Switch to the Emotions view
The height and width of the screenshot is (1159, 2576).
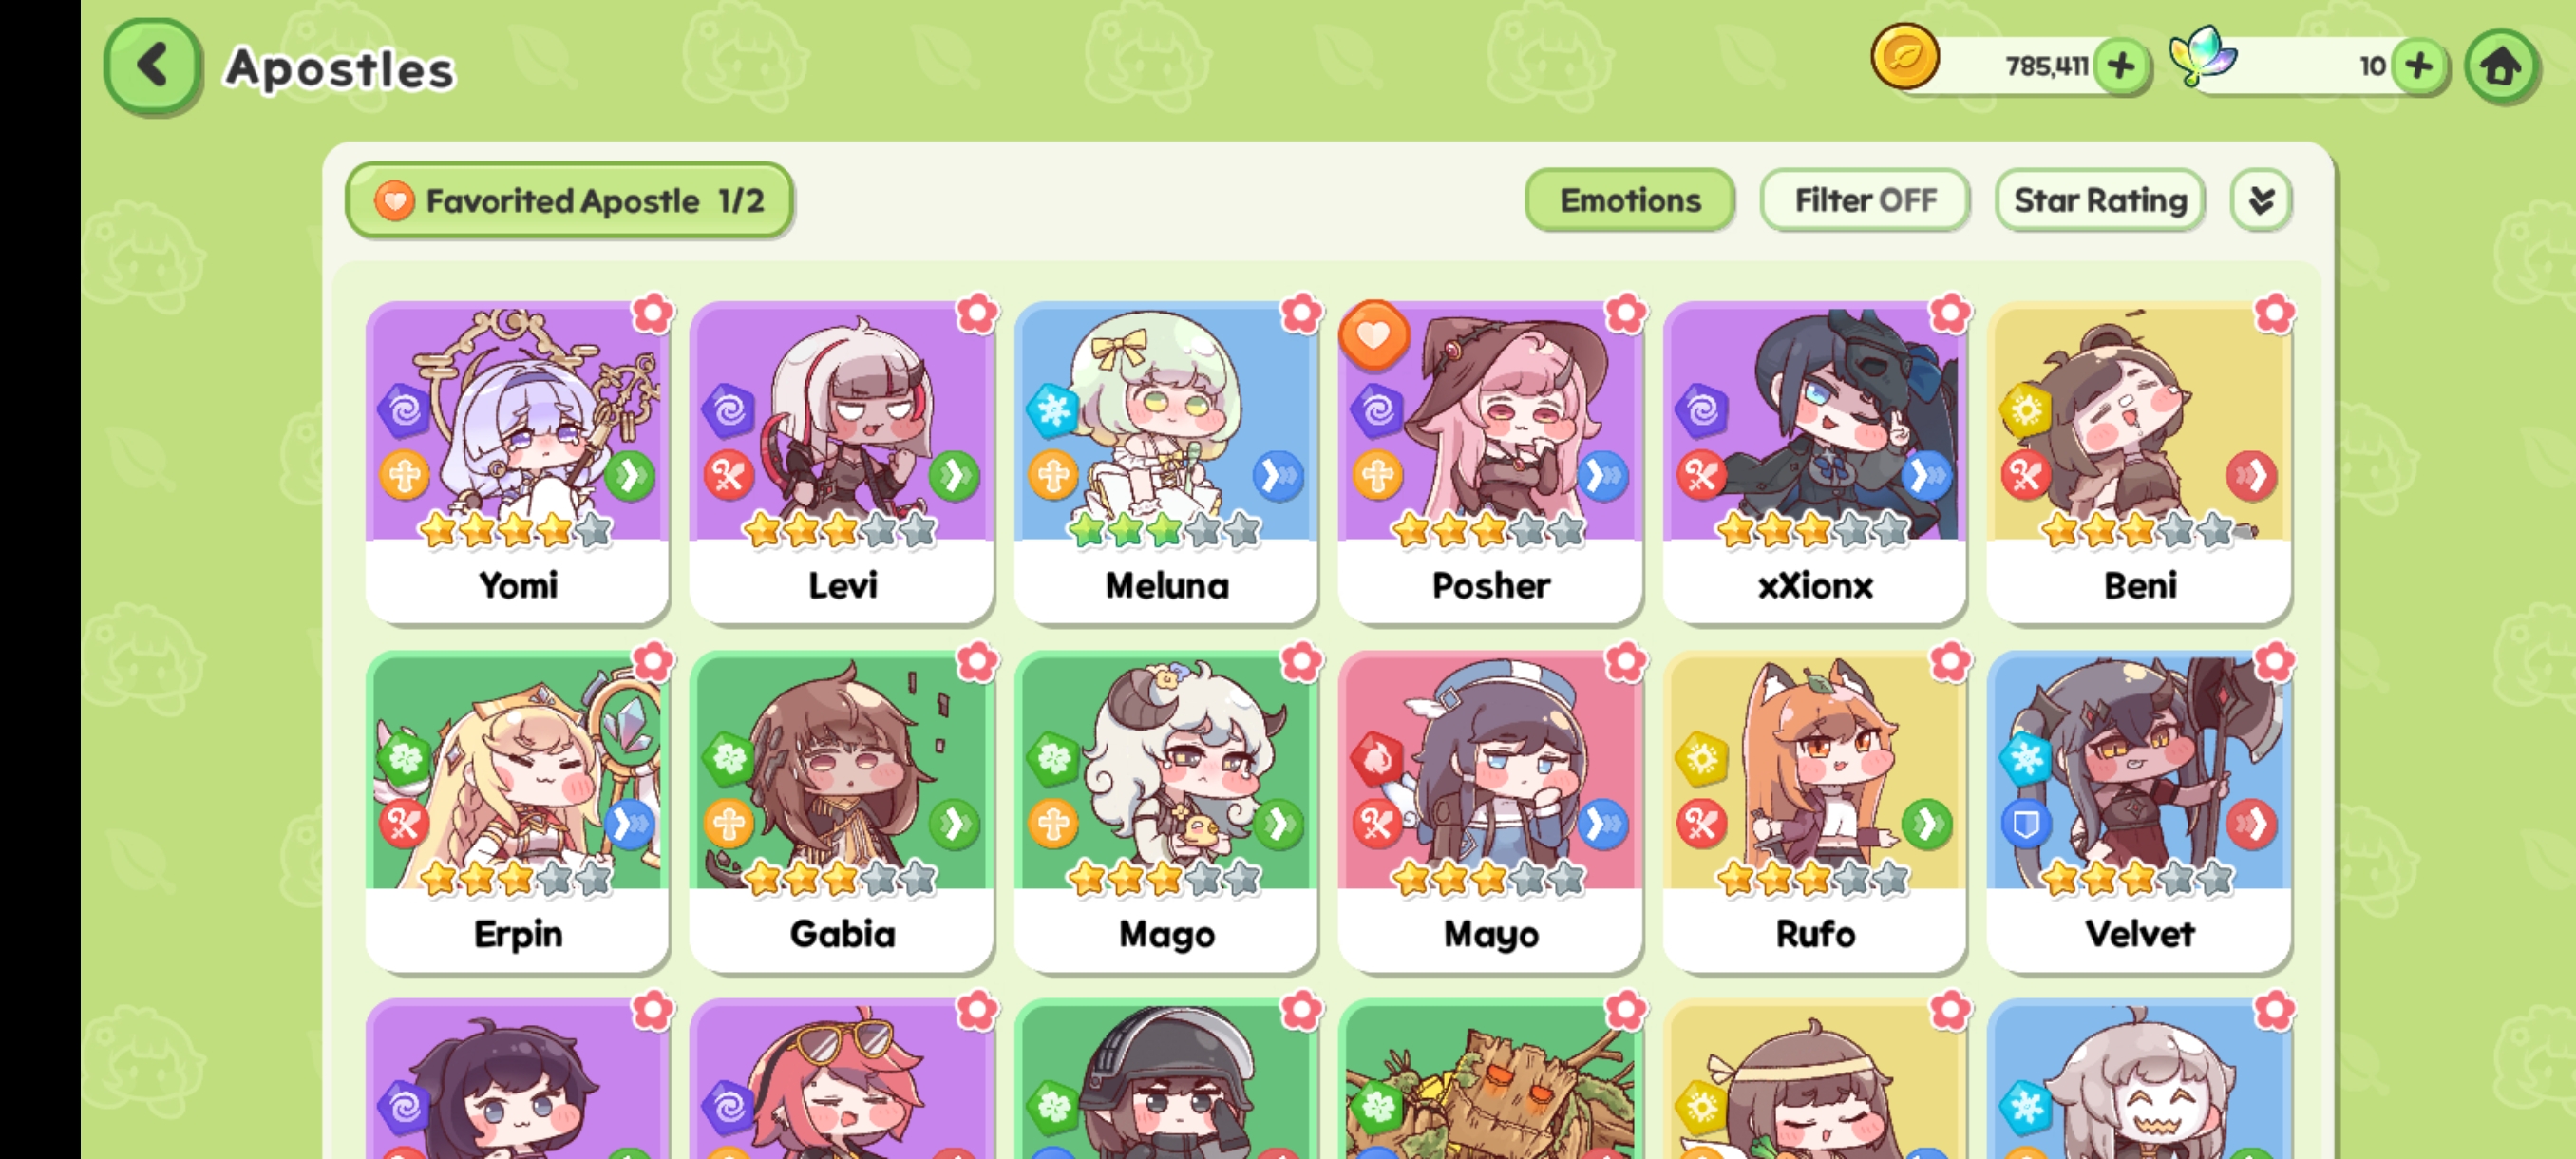pos(1630,200)
